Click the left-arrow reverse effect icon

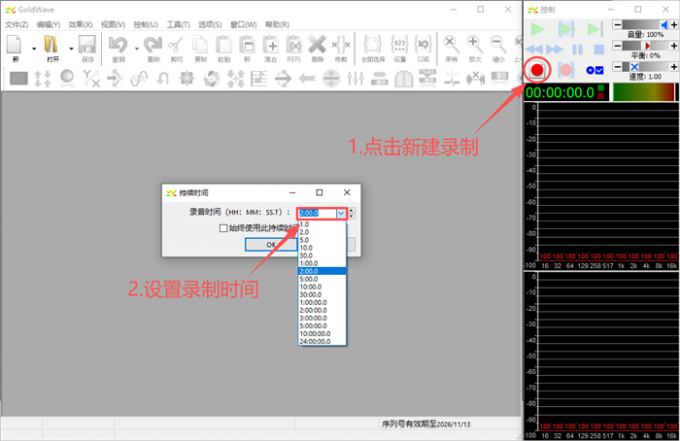[x=307, y=78]
